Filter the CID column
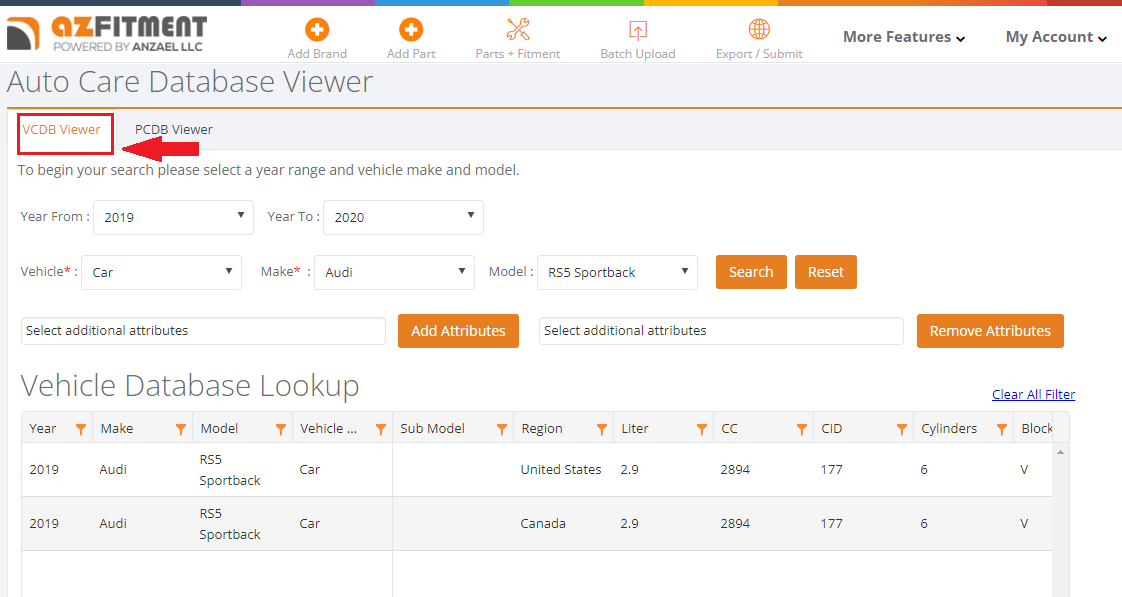This screenshot has height=597, width=1122. 902,429
